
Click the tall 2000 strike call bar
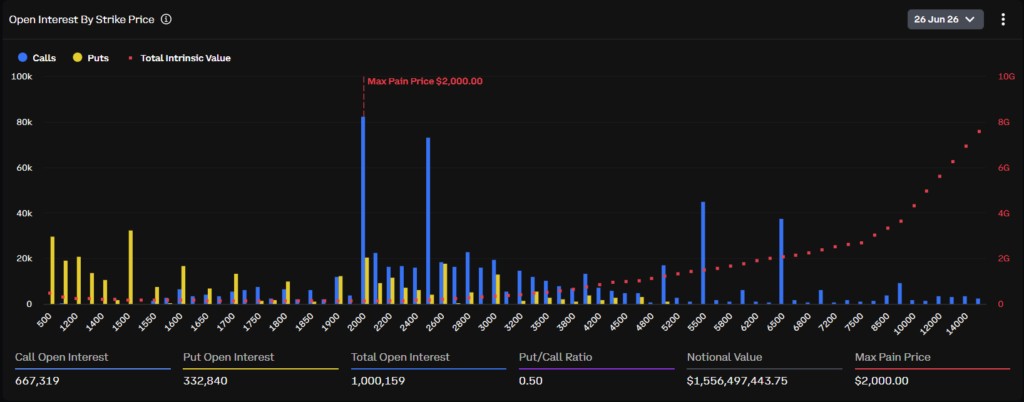coord(363,210)
